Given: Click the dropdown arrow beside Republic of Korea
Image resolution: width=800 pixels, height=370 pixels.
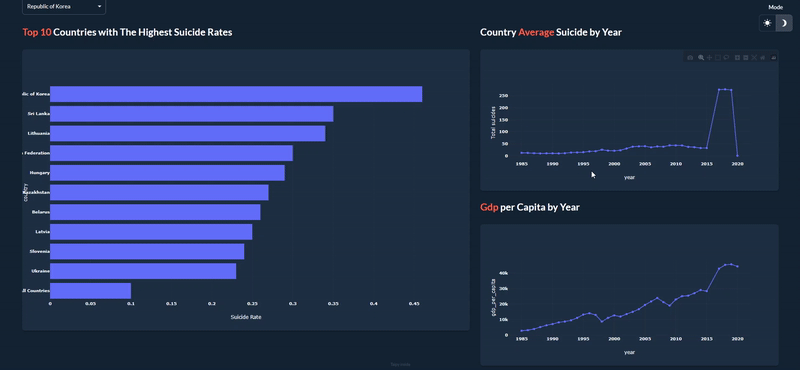Looking at the screenshot, I should click(99, 7).
